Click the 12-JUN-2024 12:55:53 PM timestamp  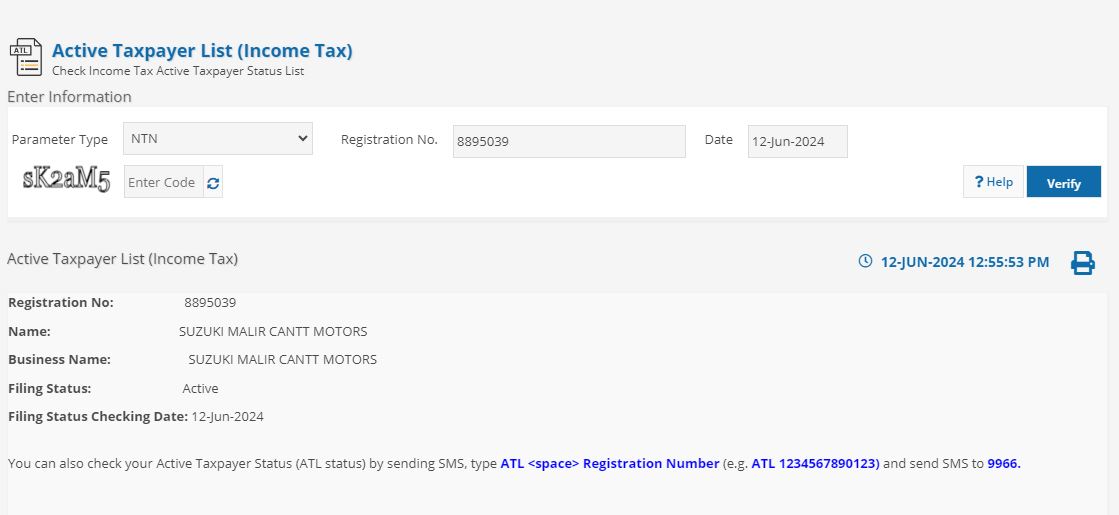[x=964, y=262]
